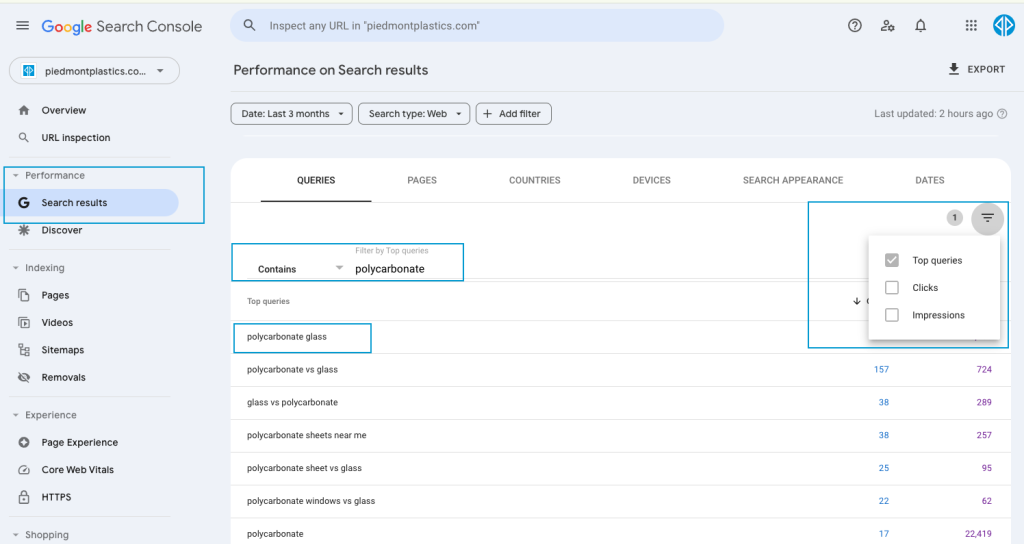
Task: Click the Page Experience plus icon
Action: point(24,442)
